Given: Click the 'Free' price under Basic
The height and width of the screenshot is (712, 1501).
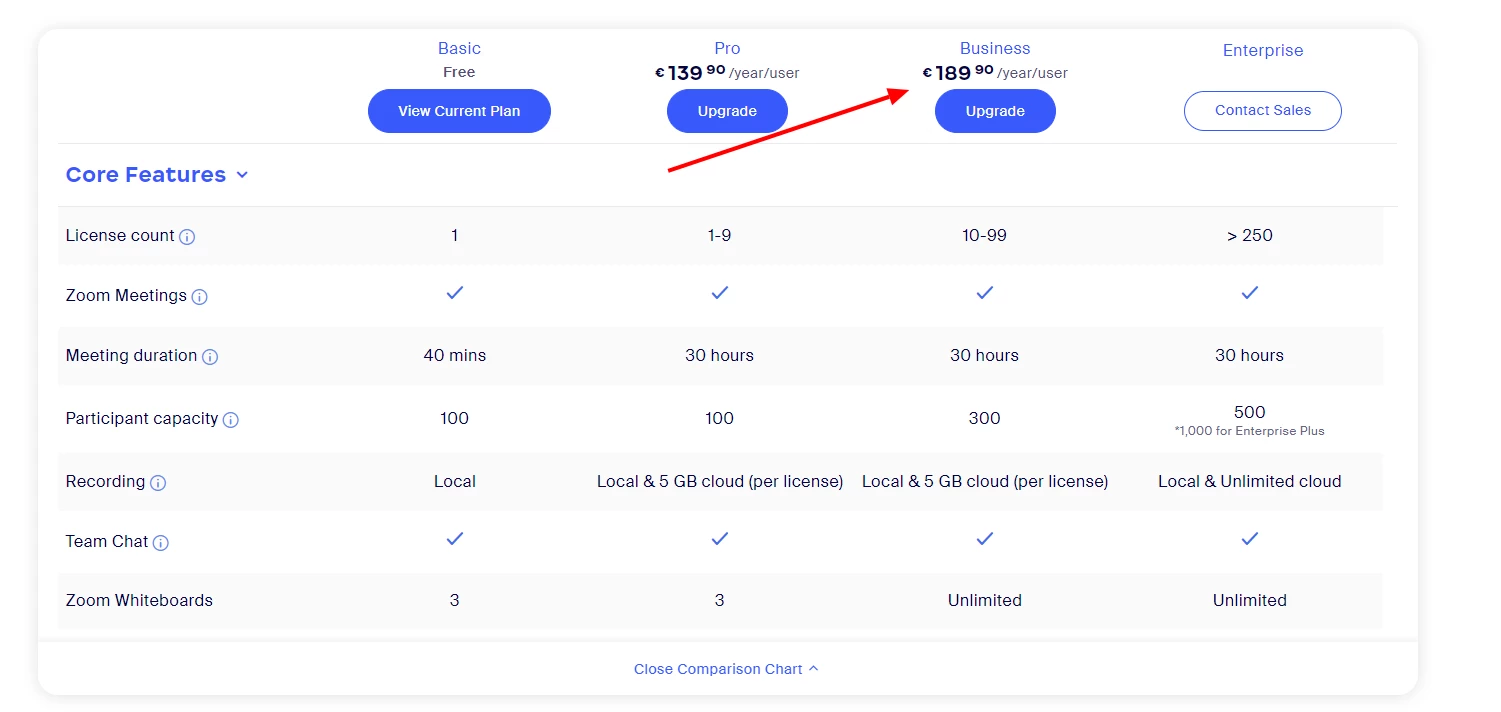Looking at the screenshot, I should (459, 72).
